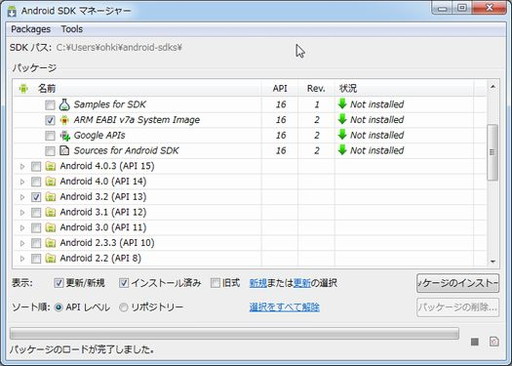Click the Sources for Android SDK document icon
The height and width of the screenshot is (366, 512).
64,151
